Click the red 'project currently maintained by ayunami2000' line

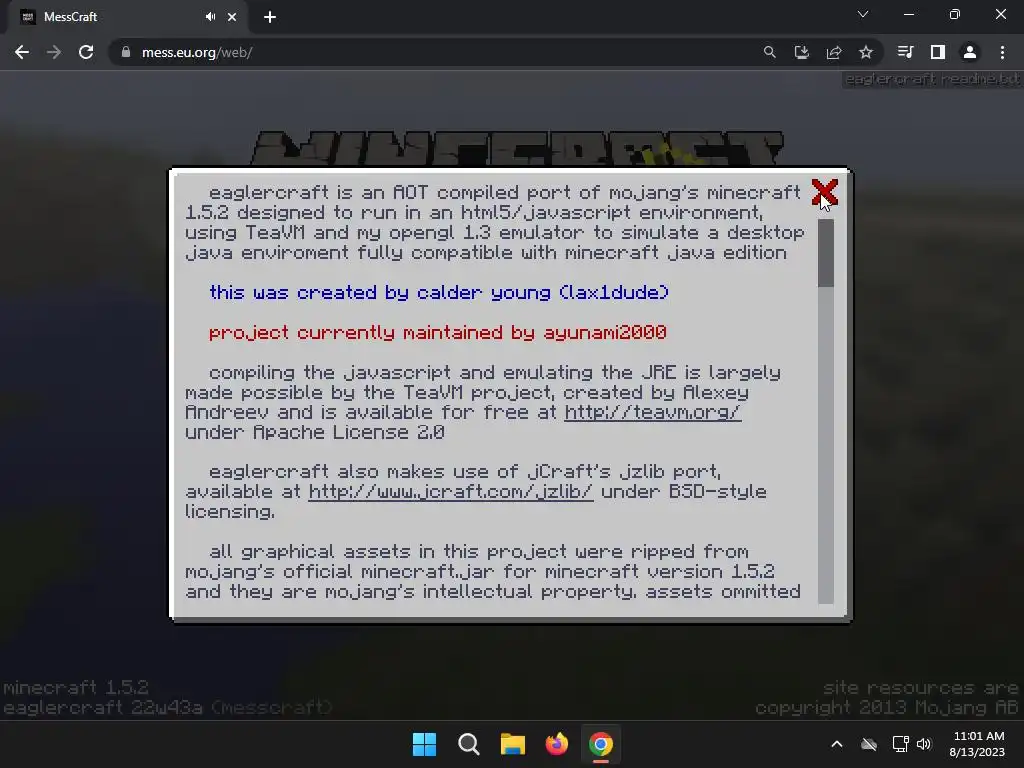pyautogui.click(x=438, y=332)
